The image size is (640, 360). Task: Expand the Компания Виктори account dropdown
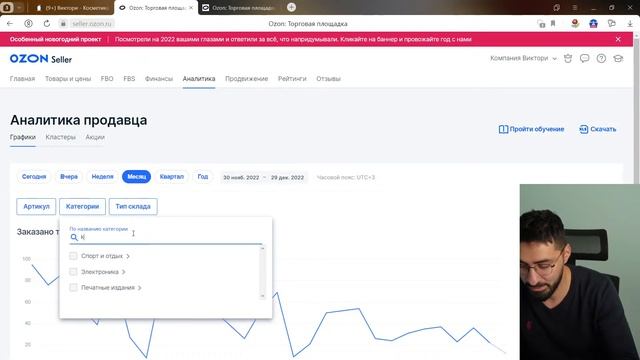[x=523, y=58]
